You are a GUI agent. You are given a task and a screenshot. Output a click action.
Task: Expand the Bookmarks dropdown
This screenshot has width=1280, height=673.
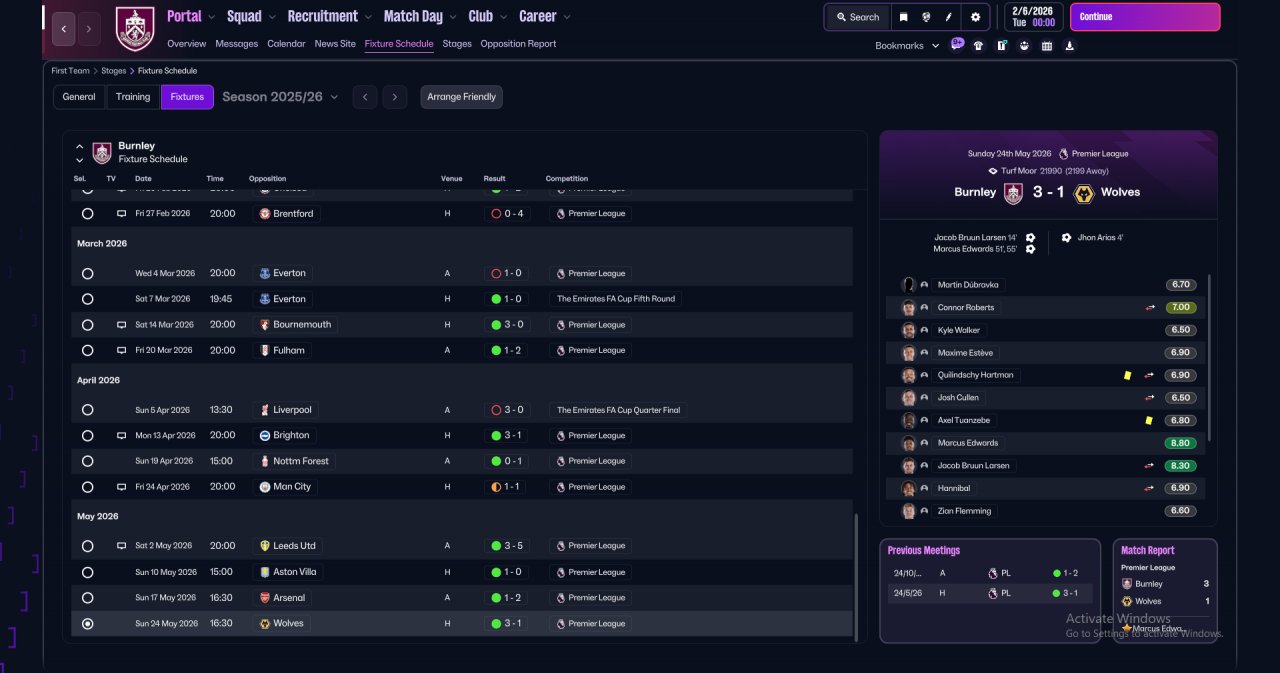pyautogui.click(x=907, y=46)
